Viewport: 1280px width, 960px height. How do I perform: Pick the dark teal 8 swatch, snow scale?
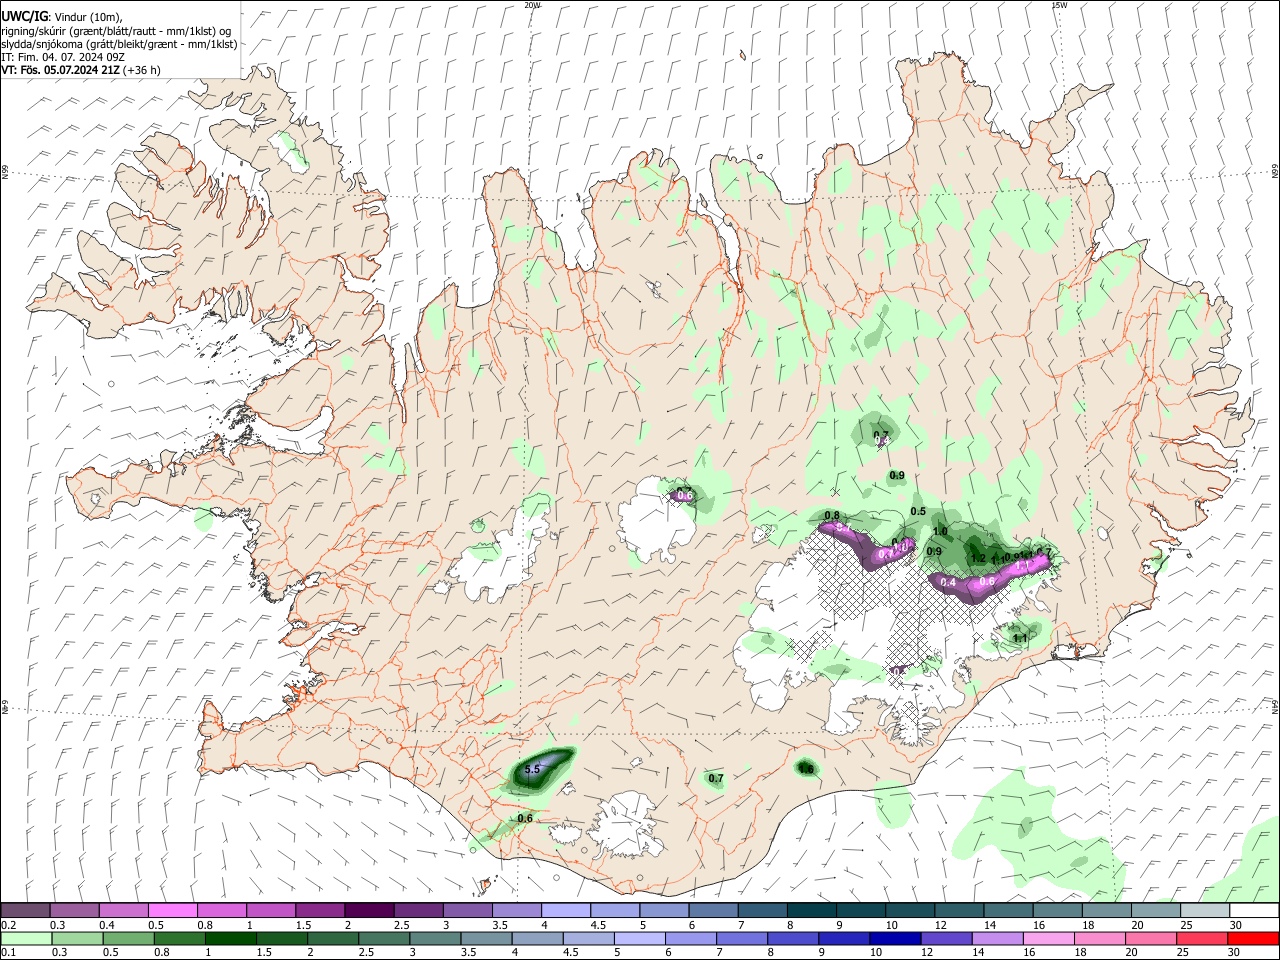pyautogui.click(x=814, y=911)
